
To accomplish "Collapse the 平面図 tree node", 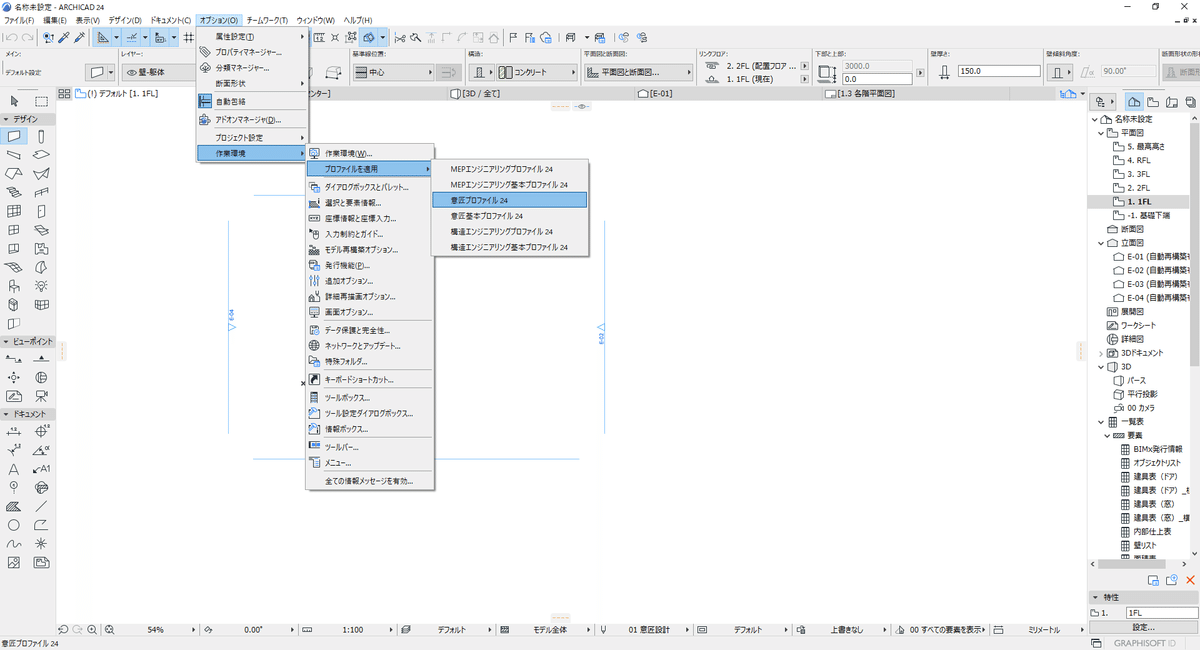I will tap(1100, 132).
